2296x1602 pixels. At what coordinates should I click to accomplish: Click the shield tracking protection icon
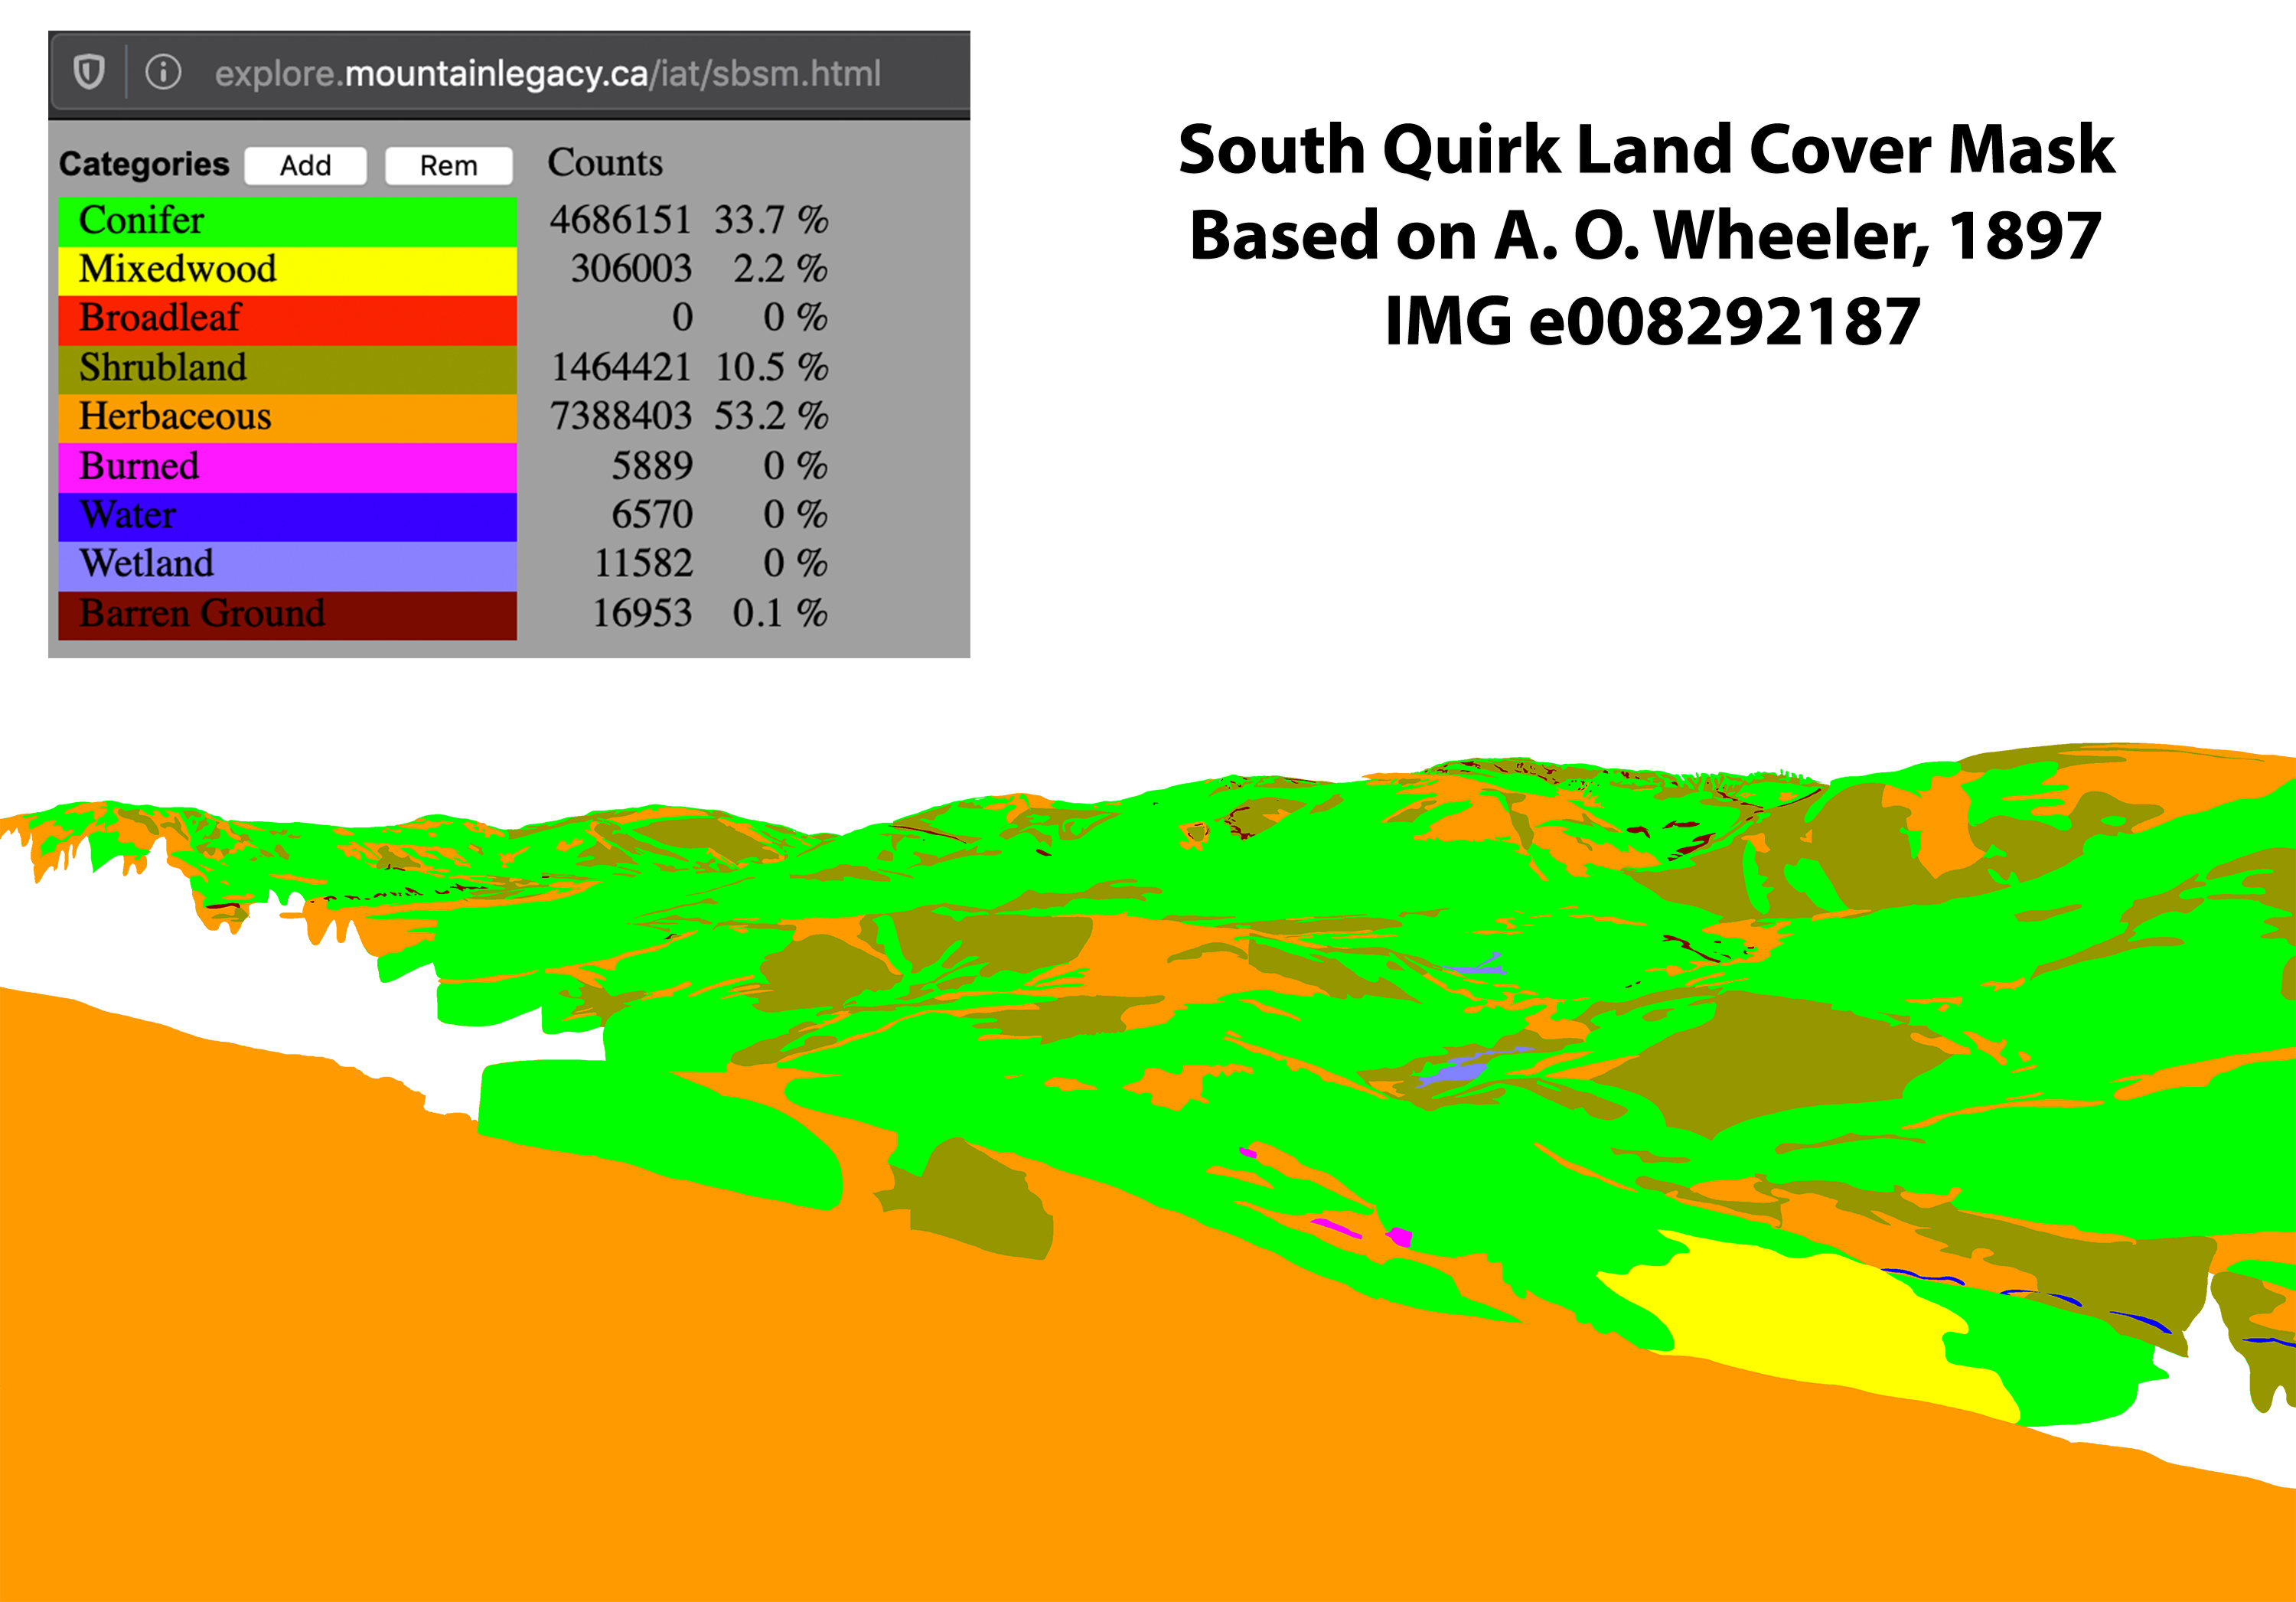(89, 72)
